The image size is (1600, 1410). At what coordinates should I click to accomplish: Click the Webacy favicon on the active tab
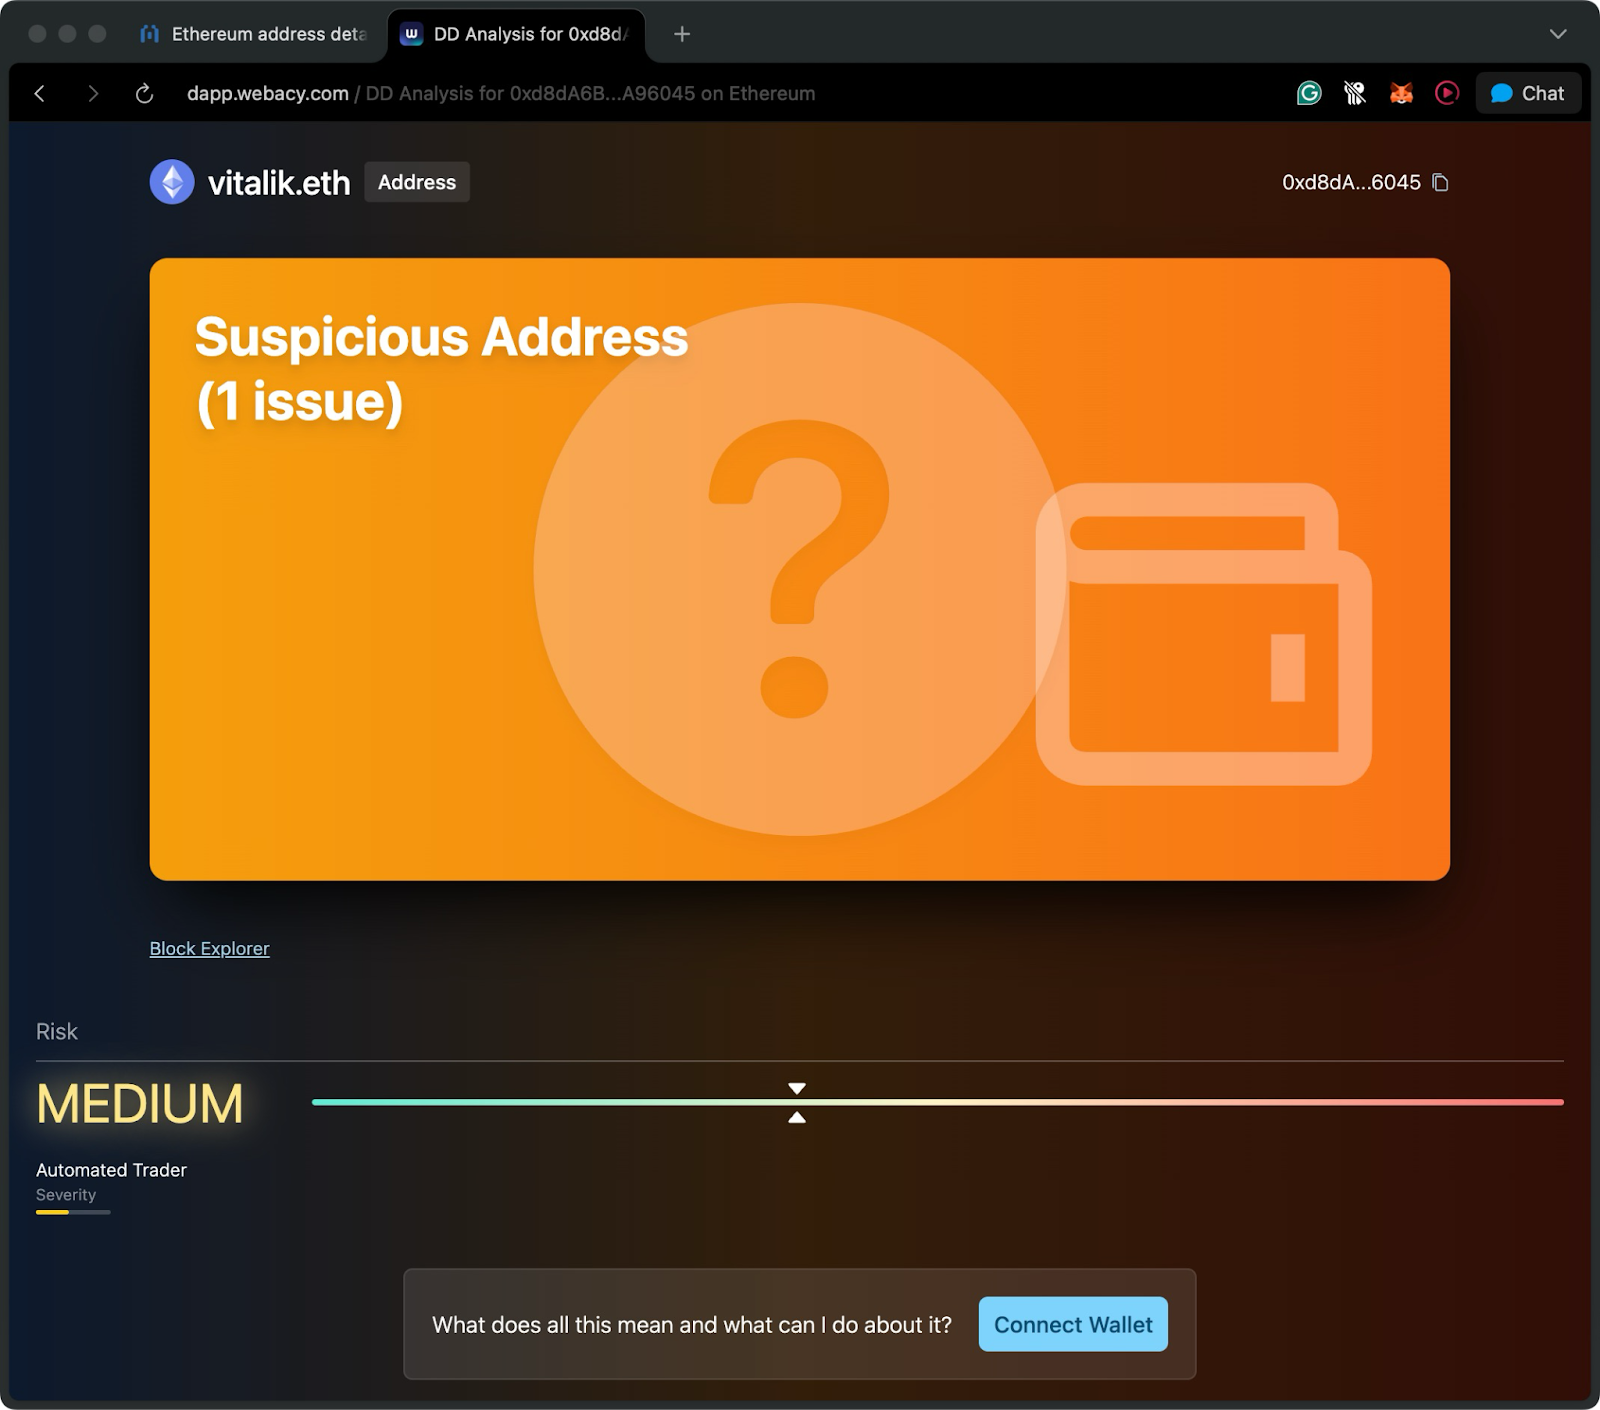pos(410,34)
